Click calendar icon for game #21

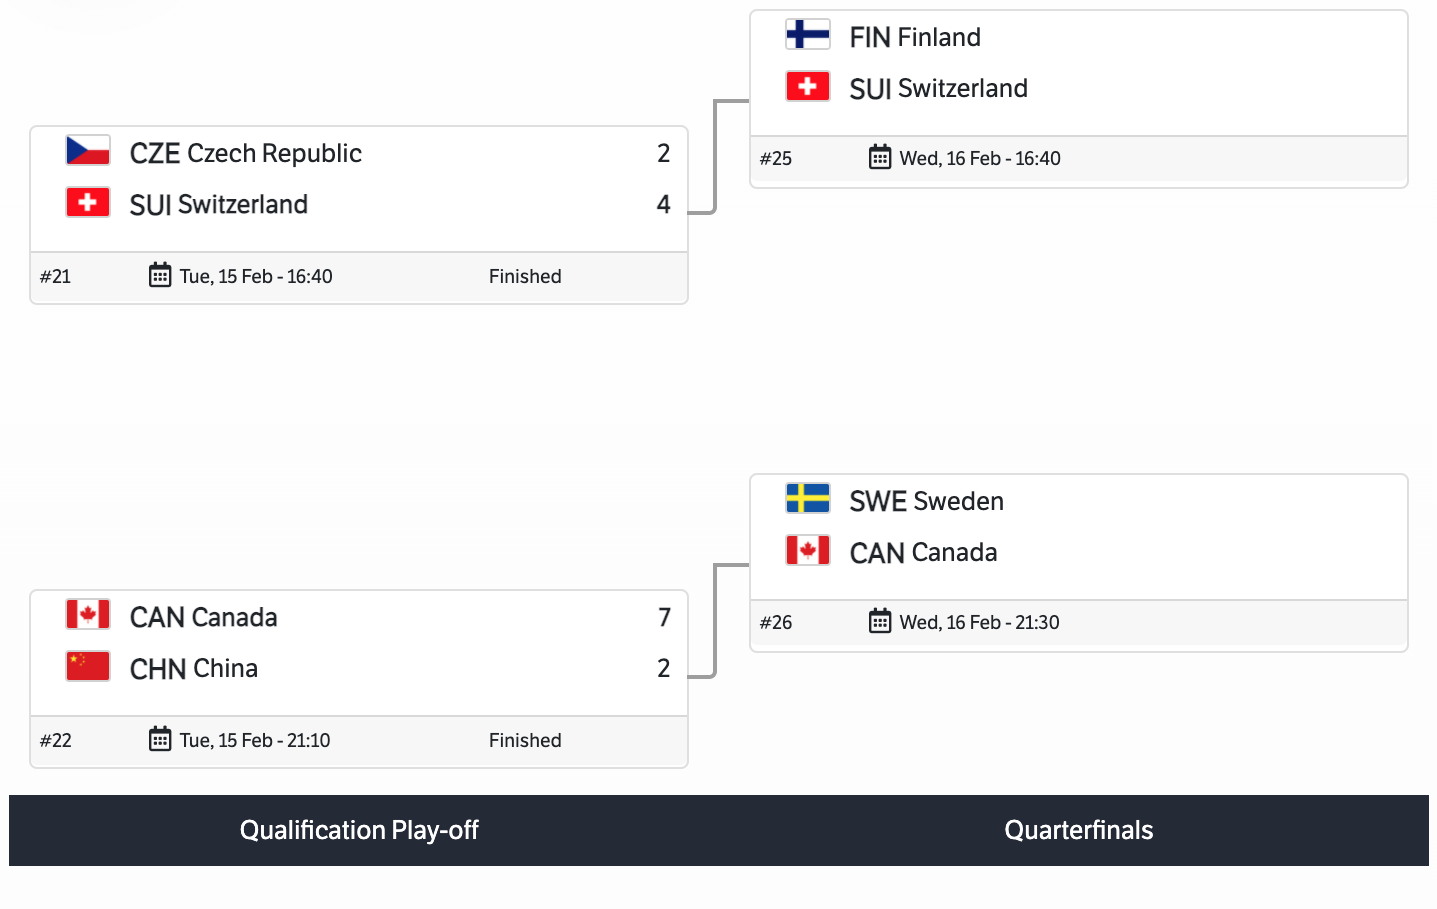pos(160,275)
